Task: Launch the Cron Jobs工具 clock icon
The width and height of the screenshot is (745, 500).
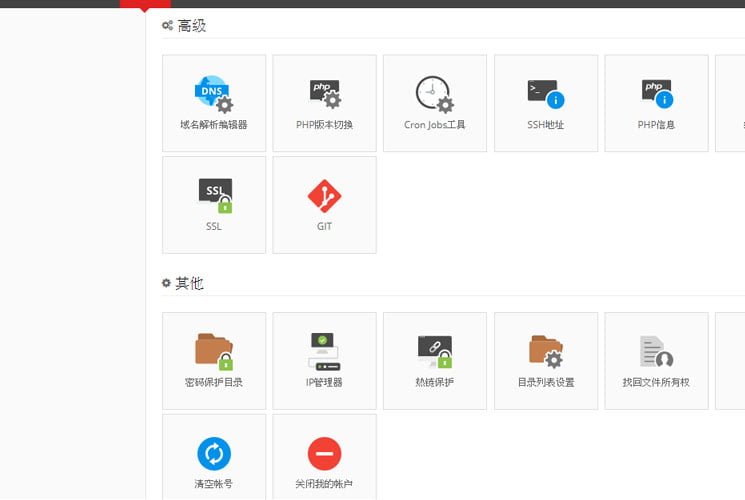Action: [434, 94]
